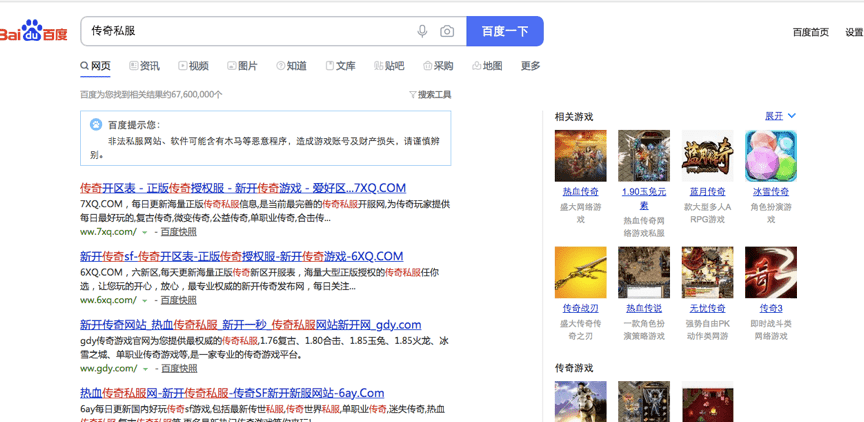Click green URL ww.6xq.com/
Image resolution: width=864 pixels, height=422 pixels.
pyautogui.click(x=109, y=300)
